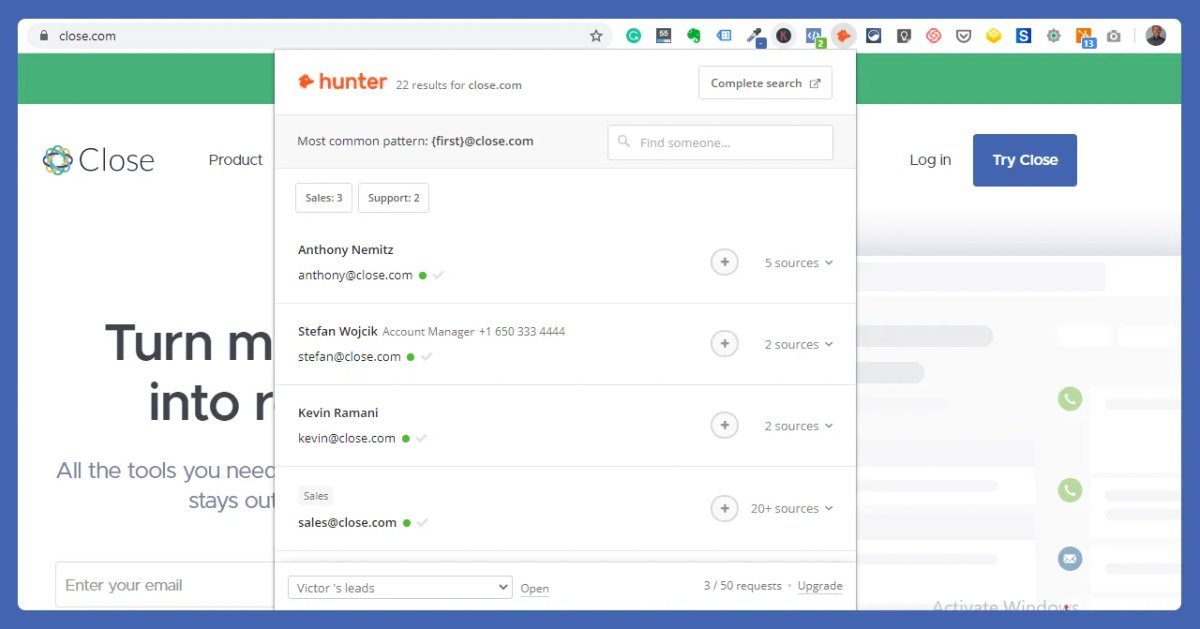Image resolution: width=1200 pixels, height=629 pixels.
Task: Click the lock icon beside close.com
Action: point(43,36)
